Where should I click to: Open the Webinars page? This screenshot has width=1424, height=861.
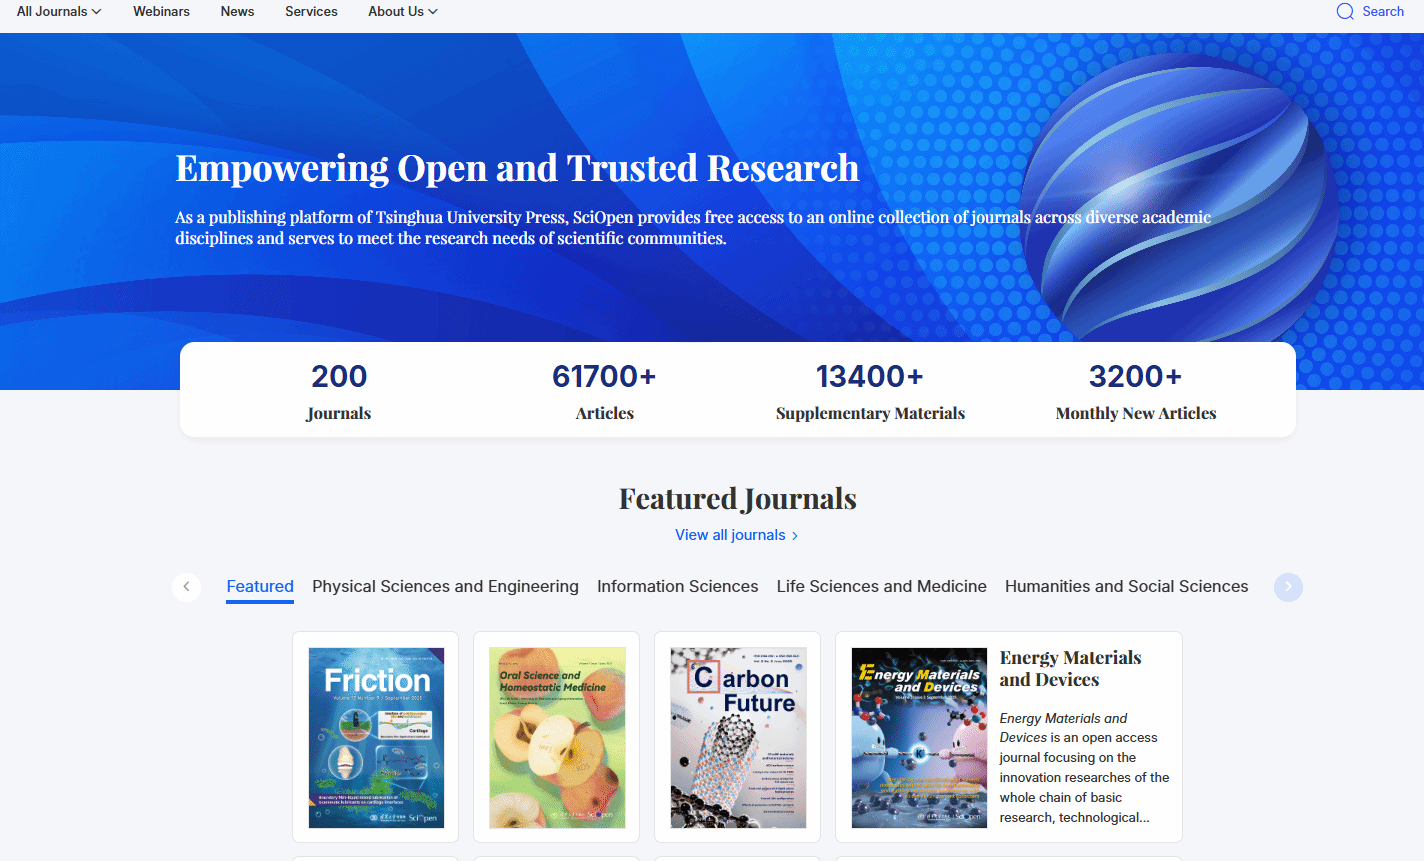click(161, 12)
